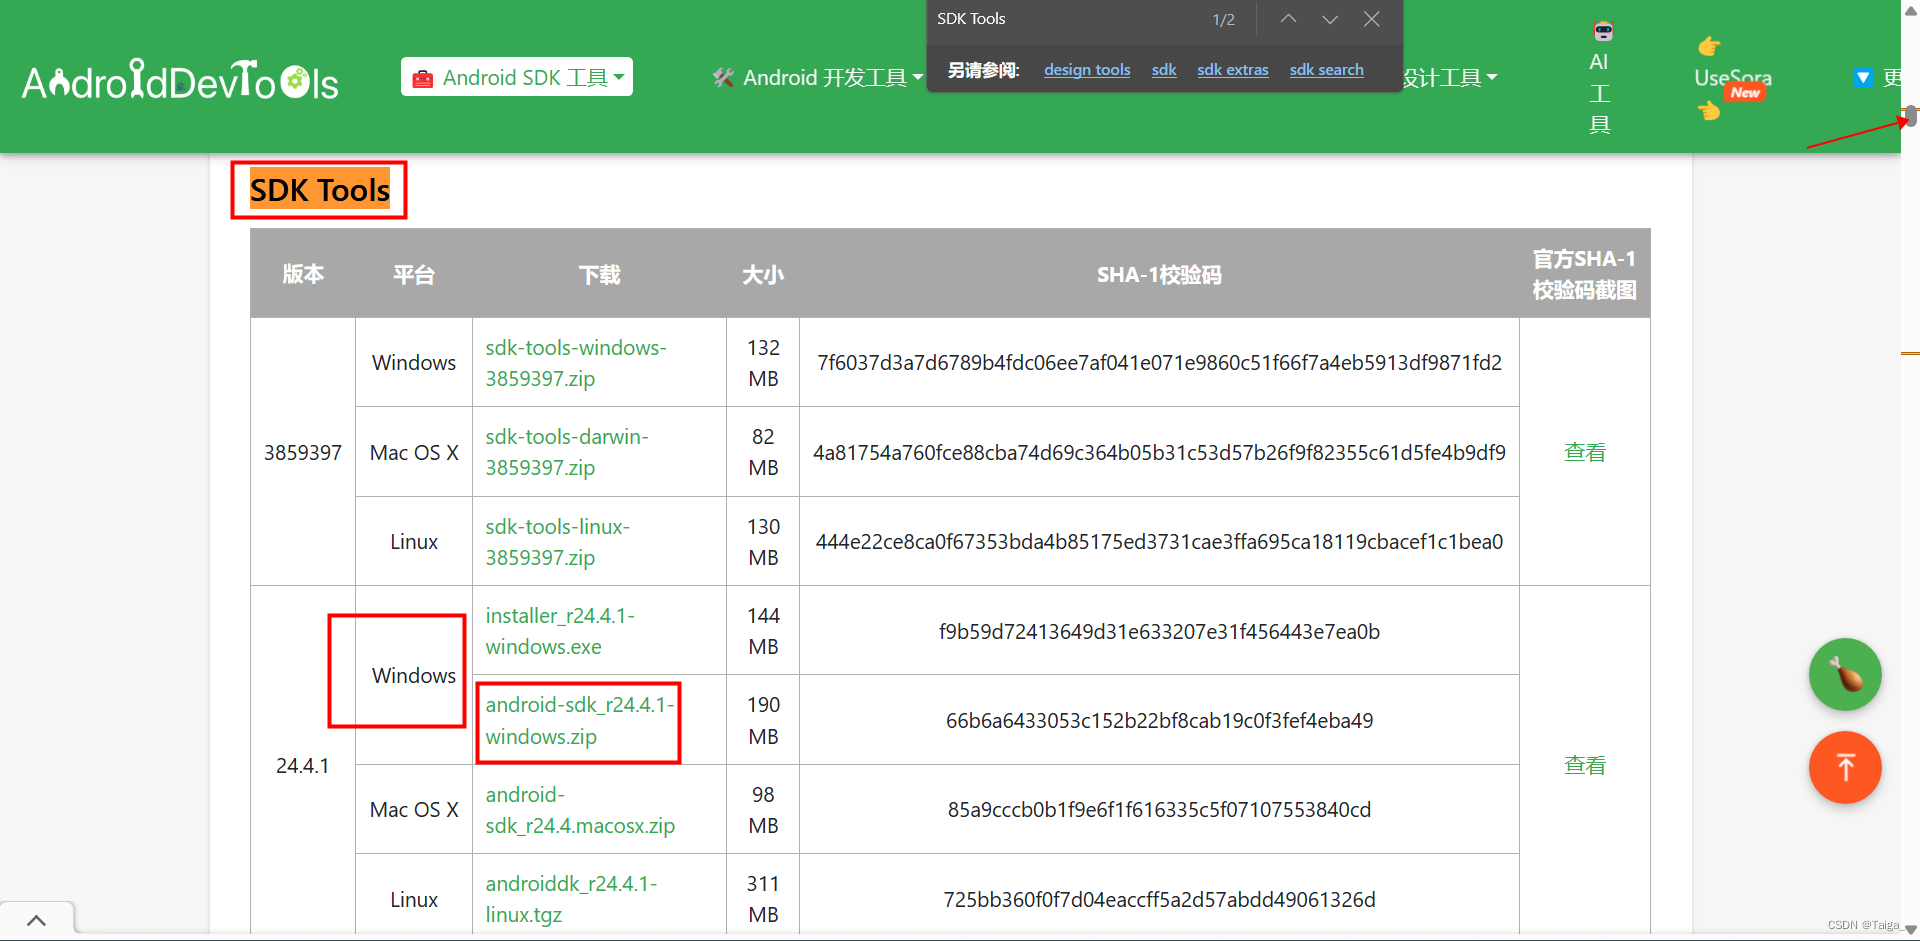Open the sdk extras suggestion link
1920x941 pixels.
[x=1233, y=70]
